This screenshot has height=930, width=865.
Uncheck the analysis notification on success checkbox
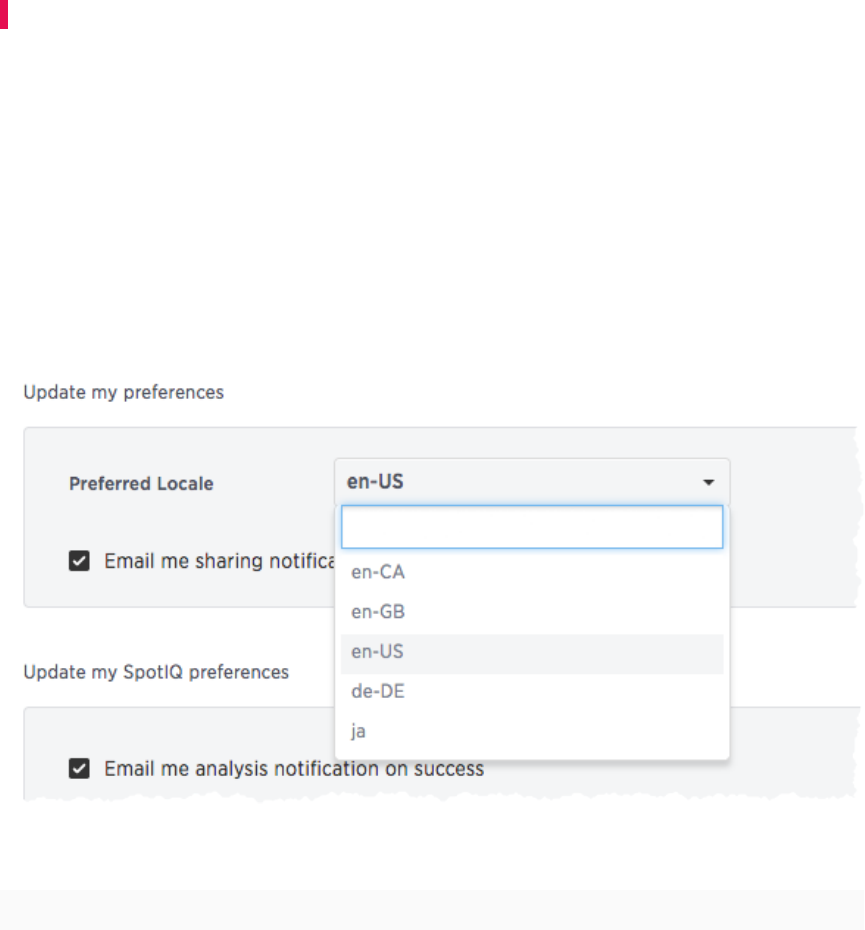pyautogui.click(x=79, y=769)
